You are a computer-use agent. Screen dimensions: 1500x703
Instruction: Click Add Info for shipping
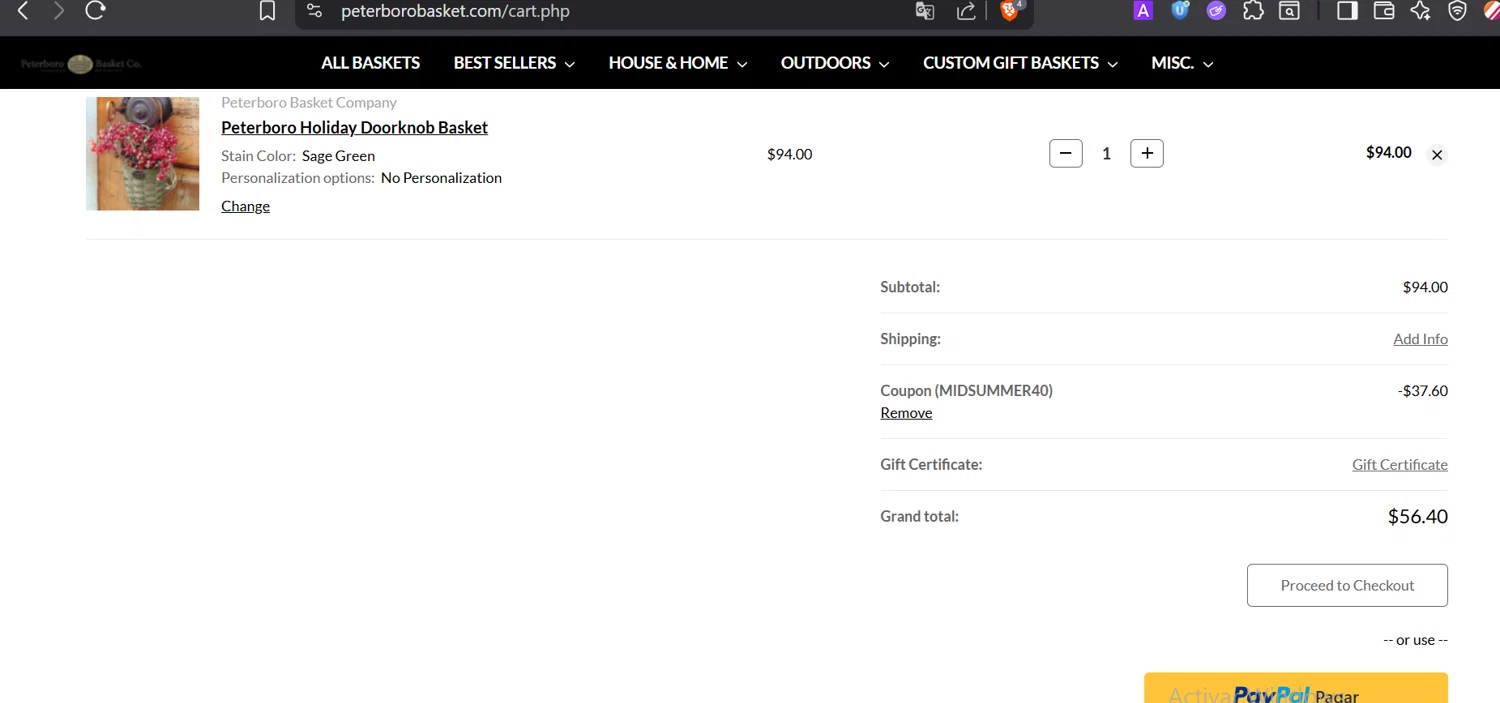click(x=1420, y=339)
